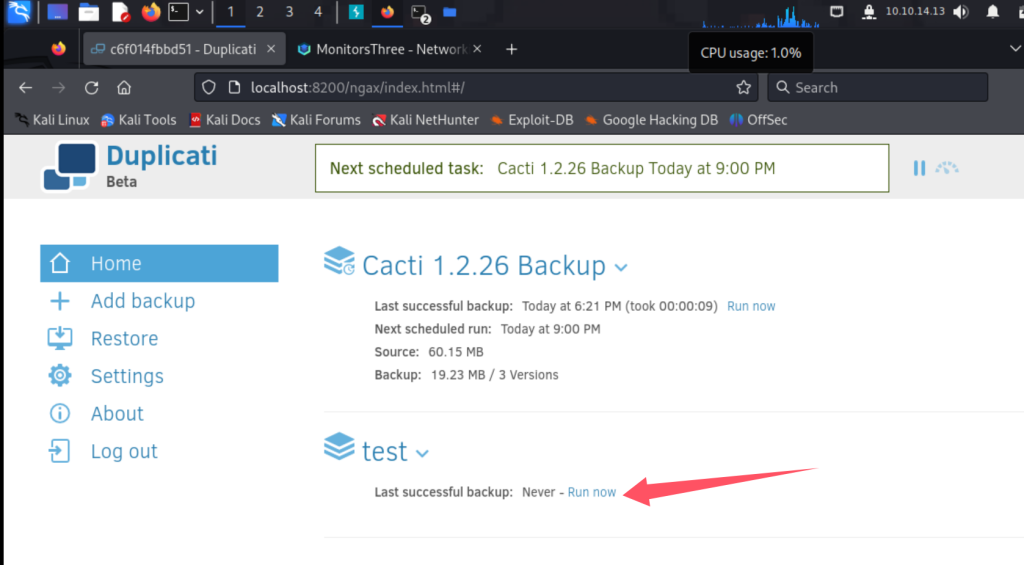The height and width of the screenshot is (565, 1024).
Task: Launch Firefox from the top panel
Action: [x=151, y=12]
